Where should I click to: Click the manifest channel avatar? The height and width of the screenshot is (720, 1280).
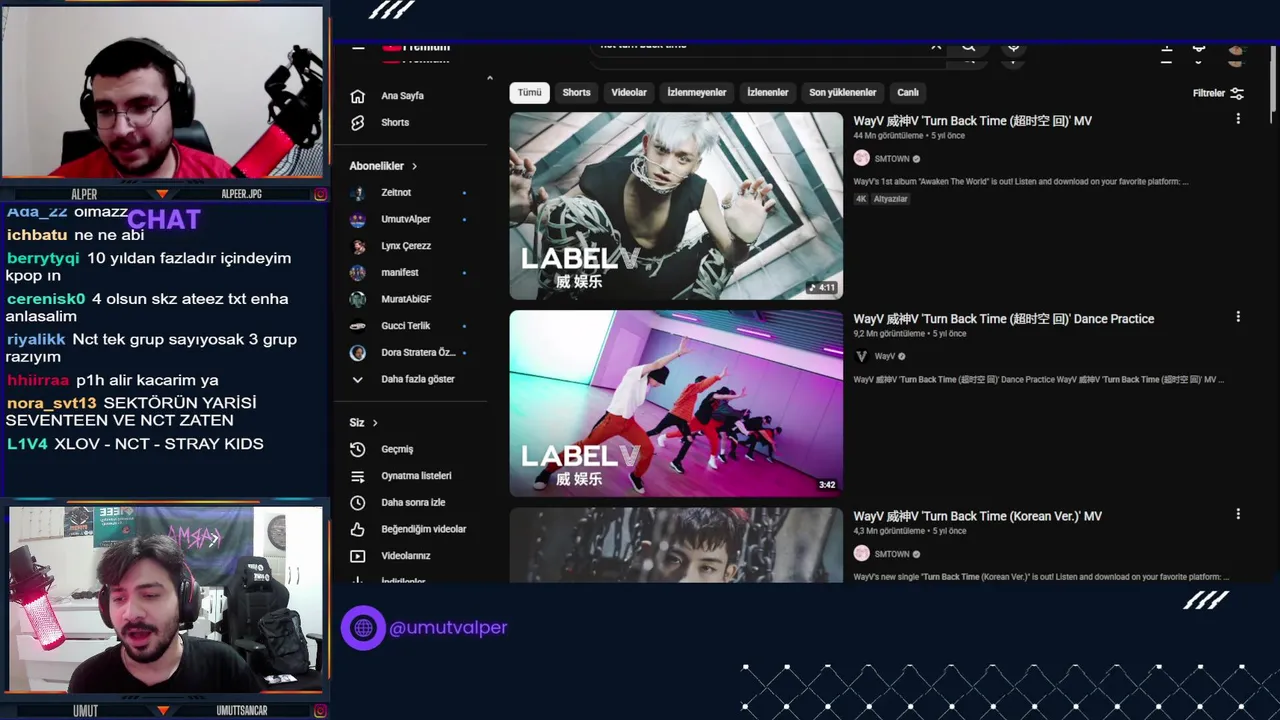click(x=358, y=272)
